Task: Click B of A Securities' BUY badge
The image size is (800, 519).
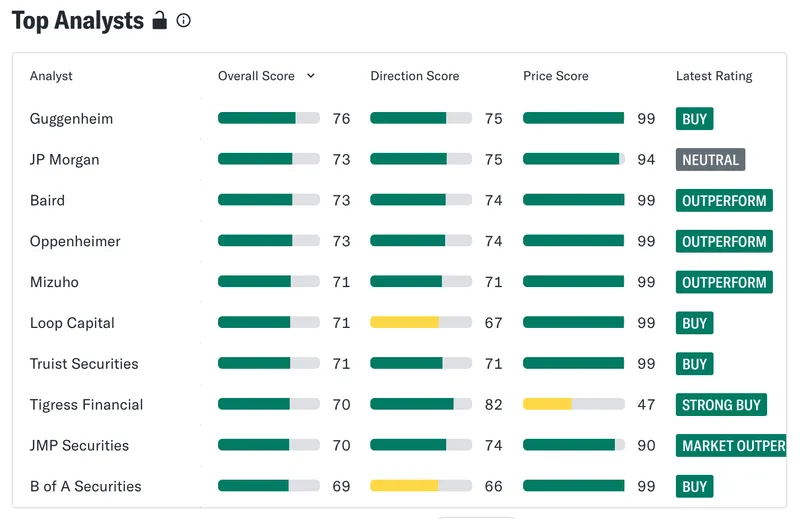Action: [694, 486]
